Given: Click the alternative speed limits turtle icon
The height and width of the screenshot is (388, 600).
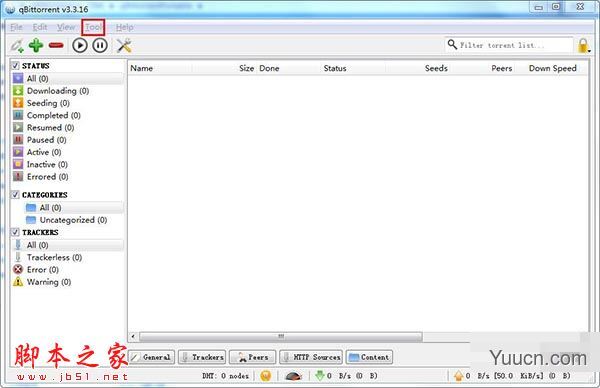Looking at the screenshot, I should click(x=294, y=376).
